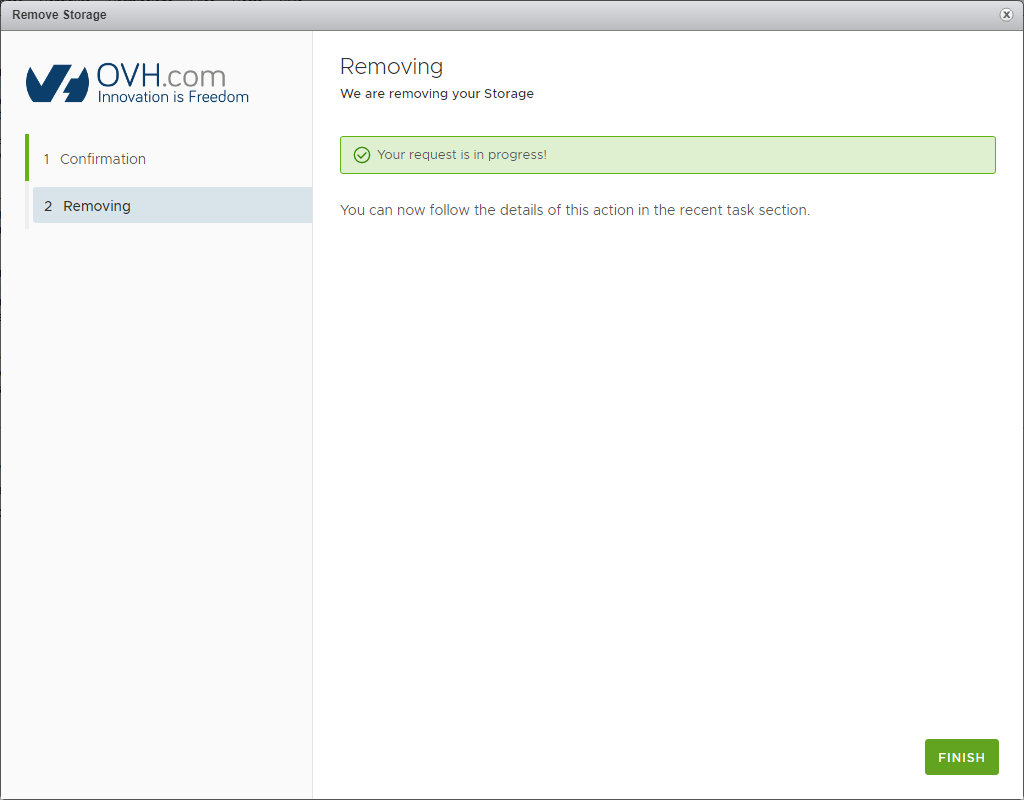
Task: Click the middle of the title bar
Action: 512,15
